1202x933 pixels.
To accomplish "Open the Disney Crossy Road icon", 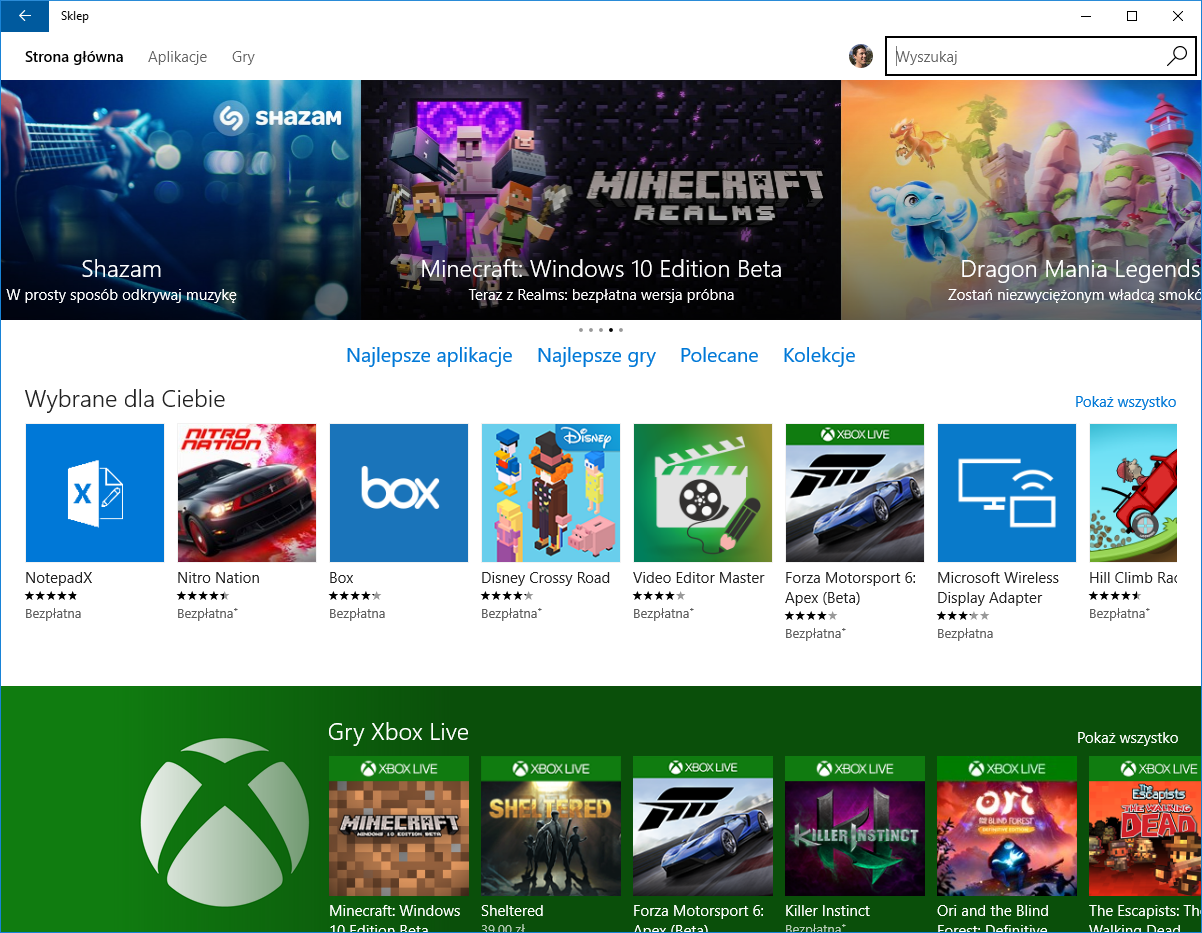I will pos(551,493).
